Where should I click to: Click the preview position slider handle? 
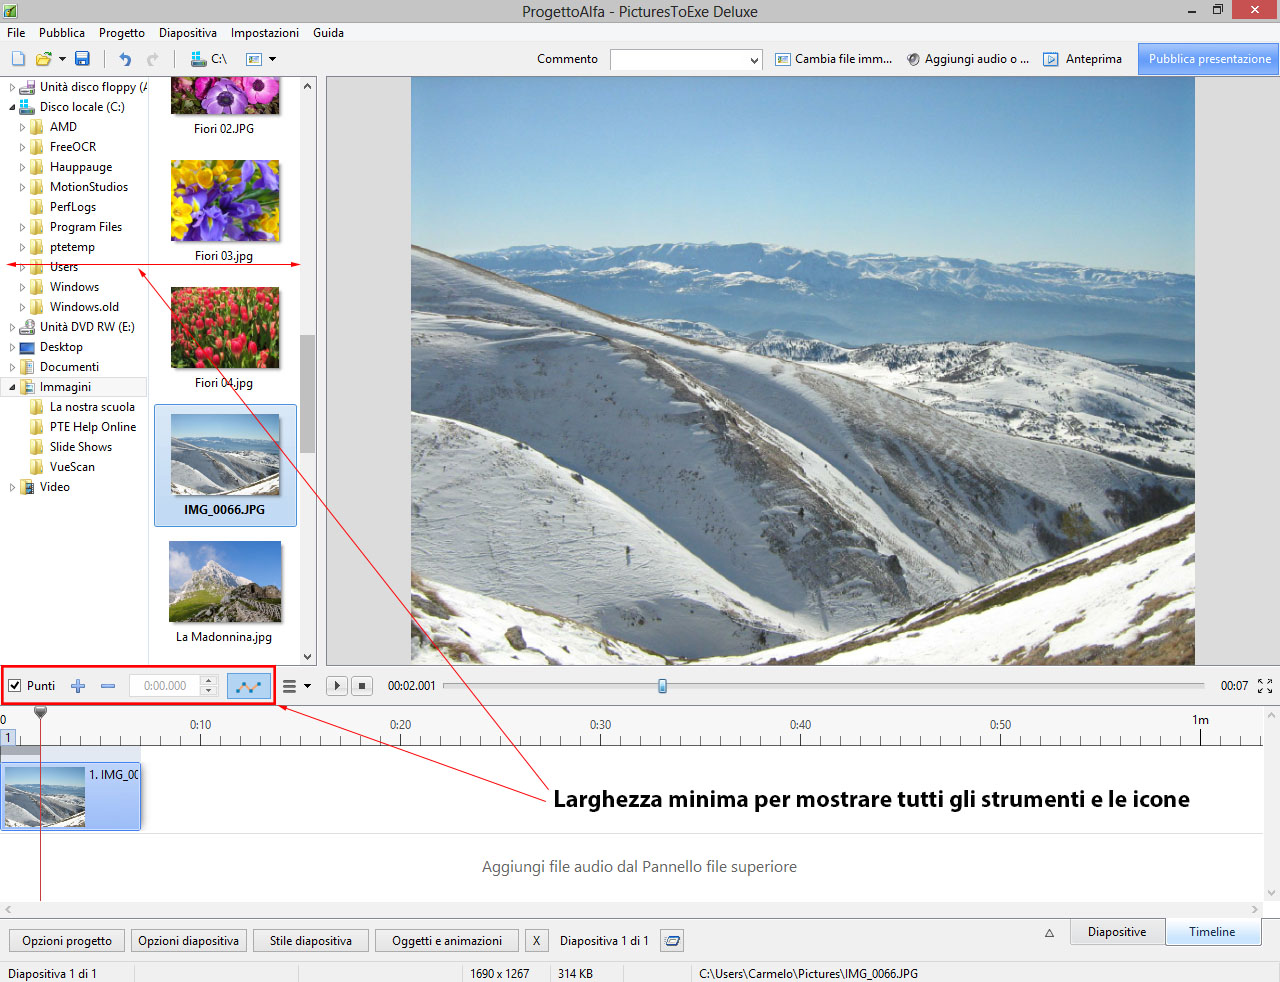(662, 686)
